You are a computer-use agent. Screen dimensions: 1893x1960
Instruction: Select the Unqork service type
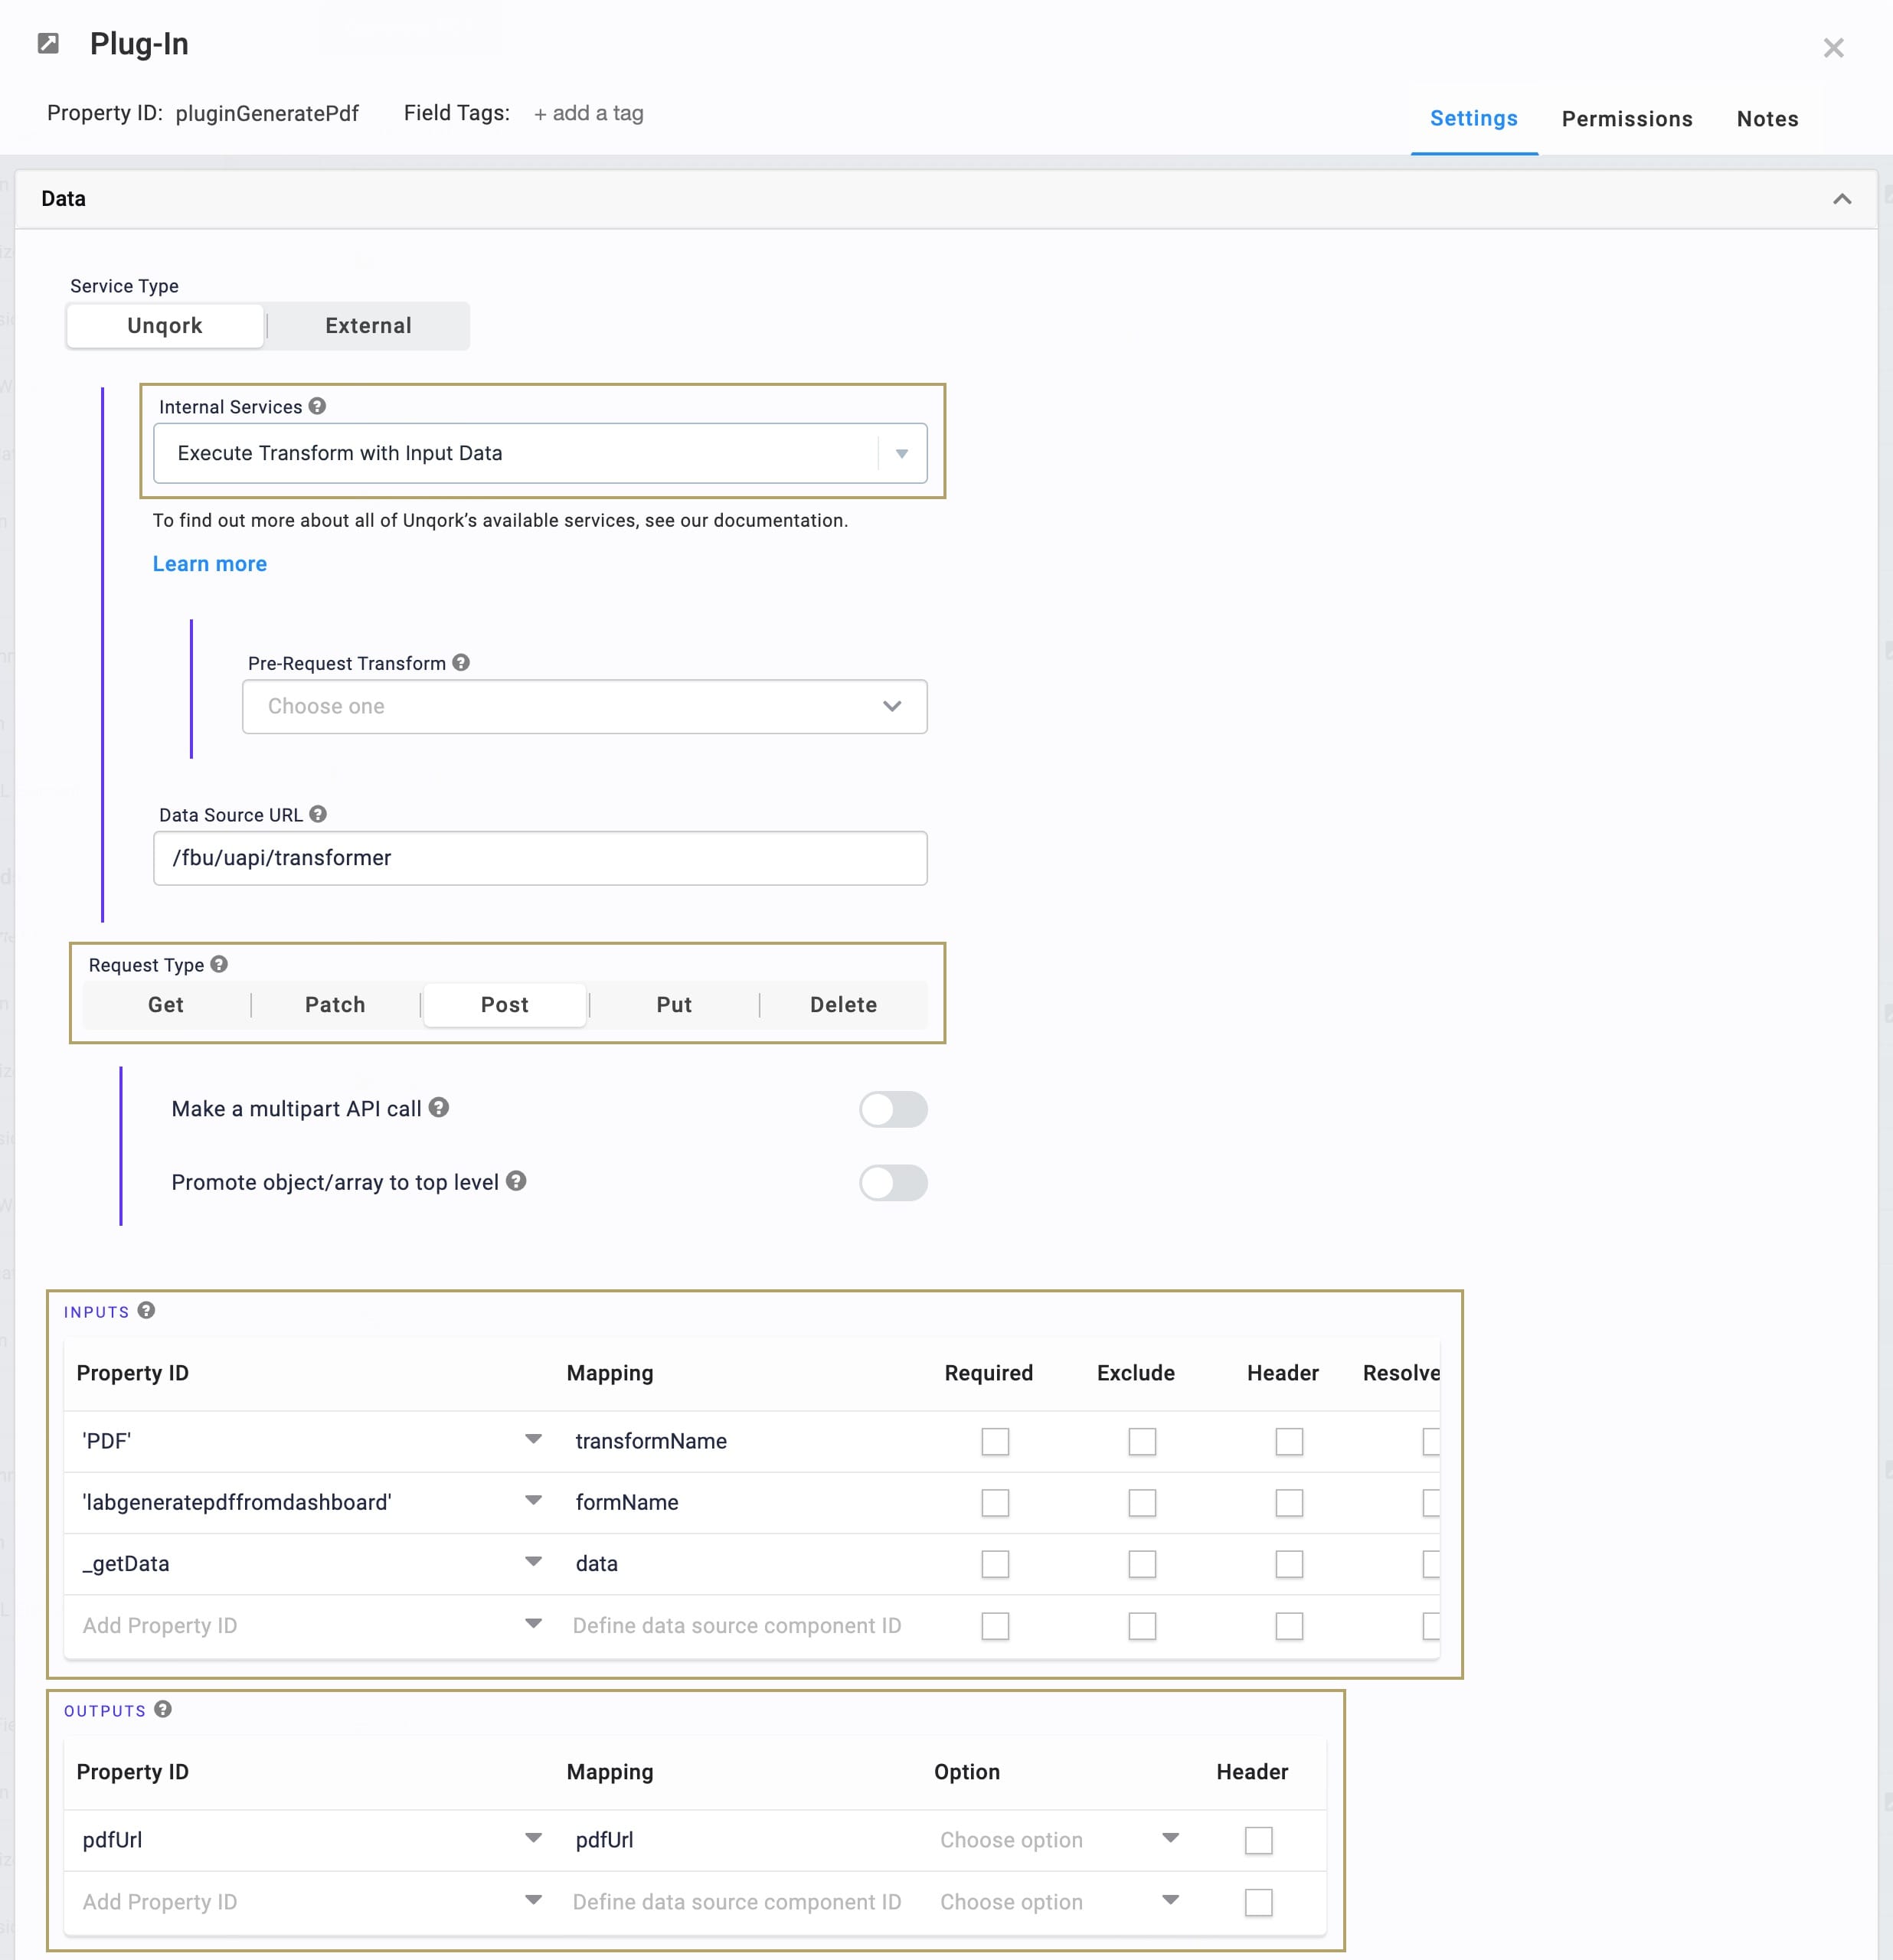[165, 326]
